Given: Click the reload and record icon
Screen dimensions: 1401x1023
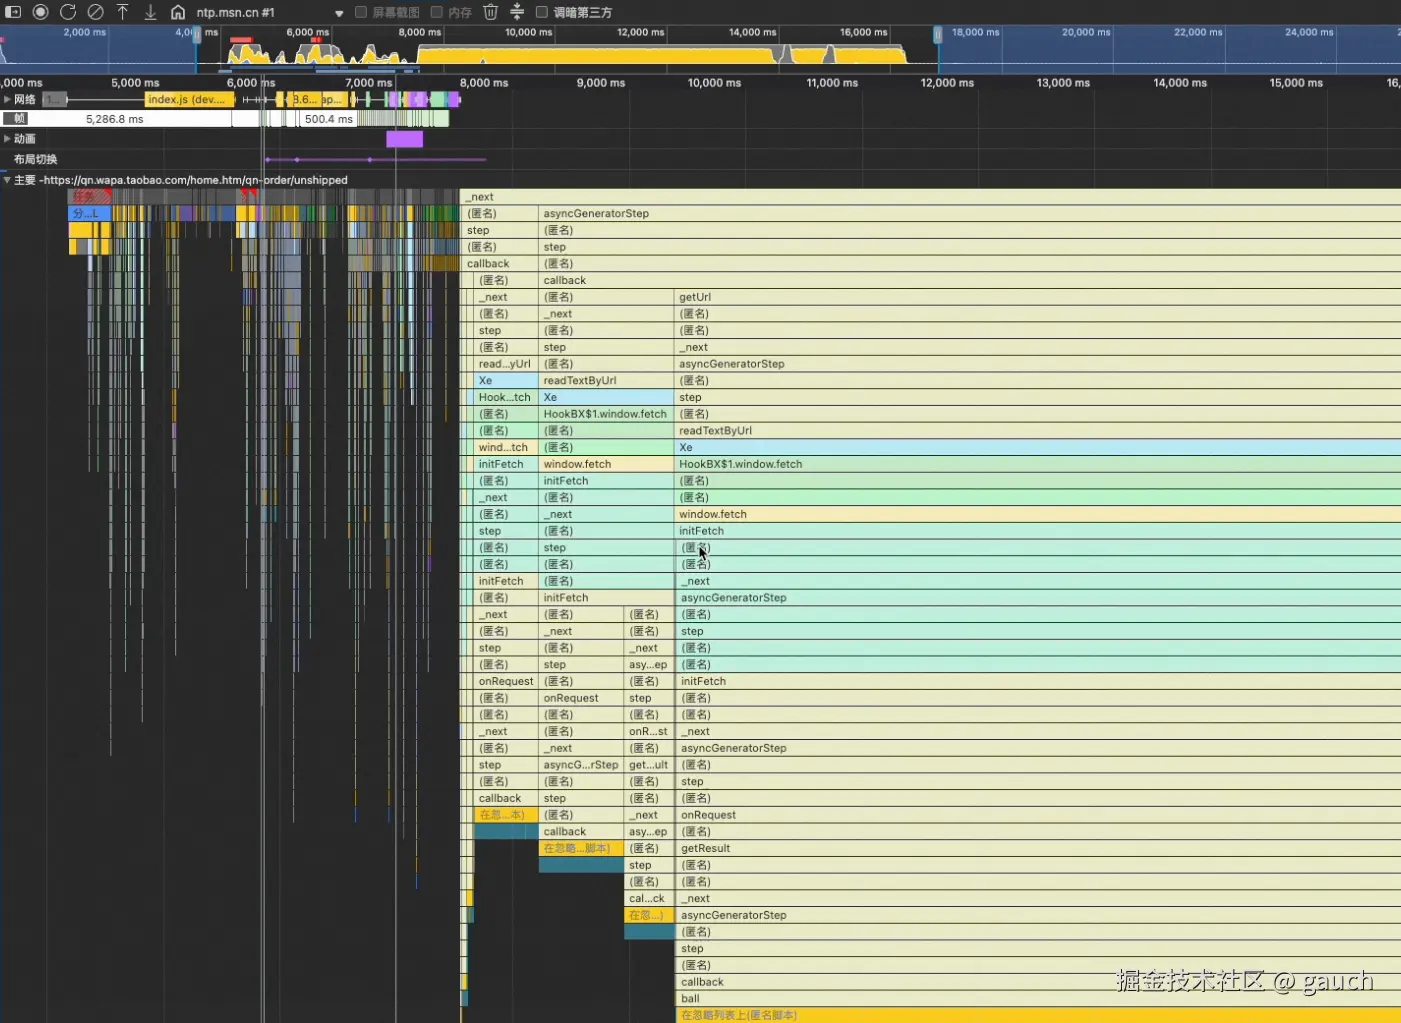Looking at the screenshot, I should [68, 12].
